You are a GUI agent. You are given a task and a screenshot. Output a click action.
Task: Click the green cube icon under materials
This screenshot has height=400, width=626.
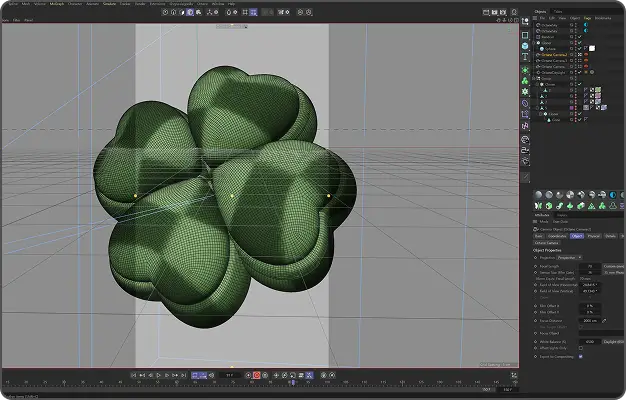coord(549,206)
